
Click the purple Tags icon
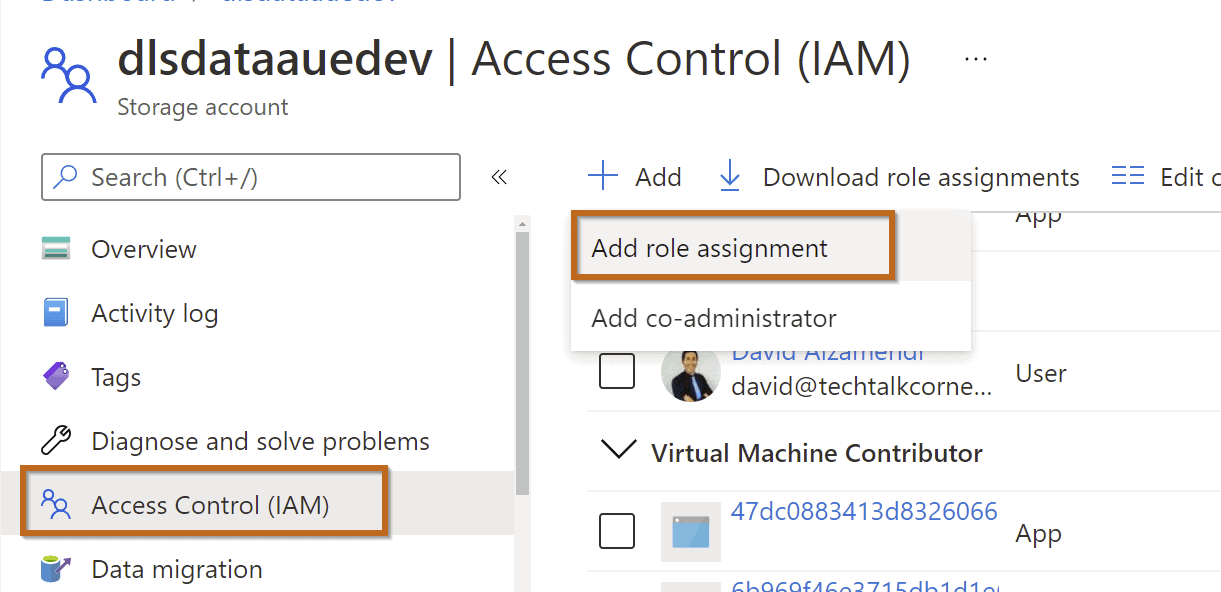coord(56,377)
